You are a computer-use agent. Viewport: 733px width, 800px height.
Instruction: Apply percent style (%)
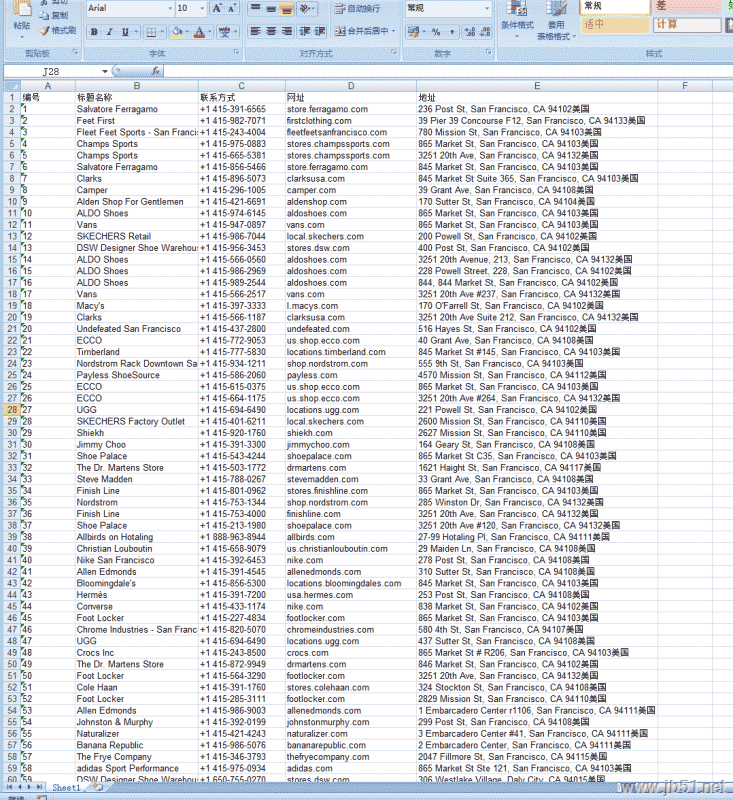(436, 32)
